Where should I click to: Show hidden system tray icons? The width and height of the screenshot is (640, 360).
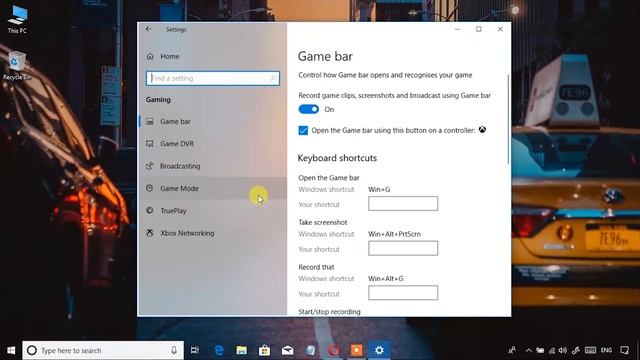coord(529,350)
